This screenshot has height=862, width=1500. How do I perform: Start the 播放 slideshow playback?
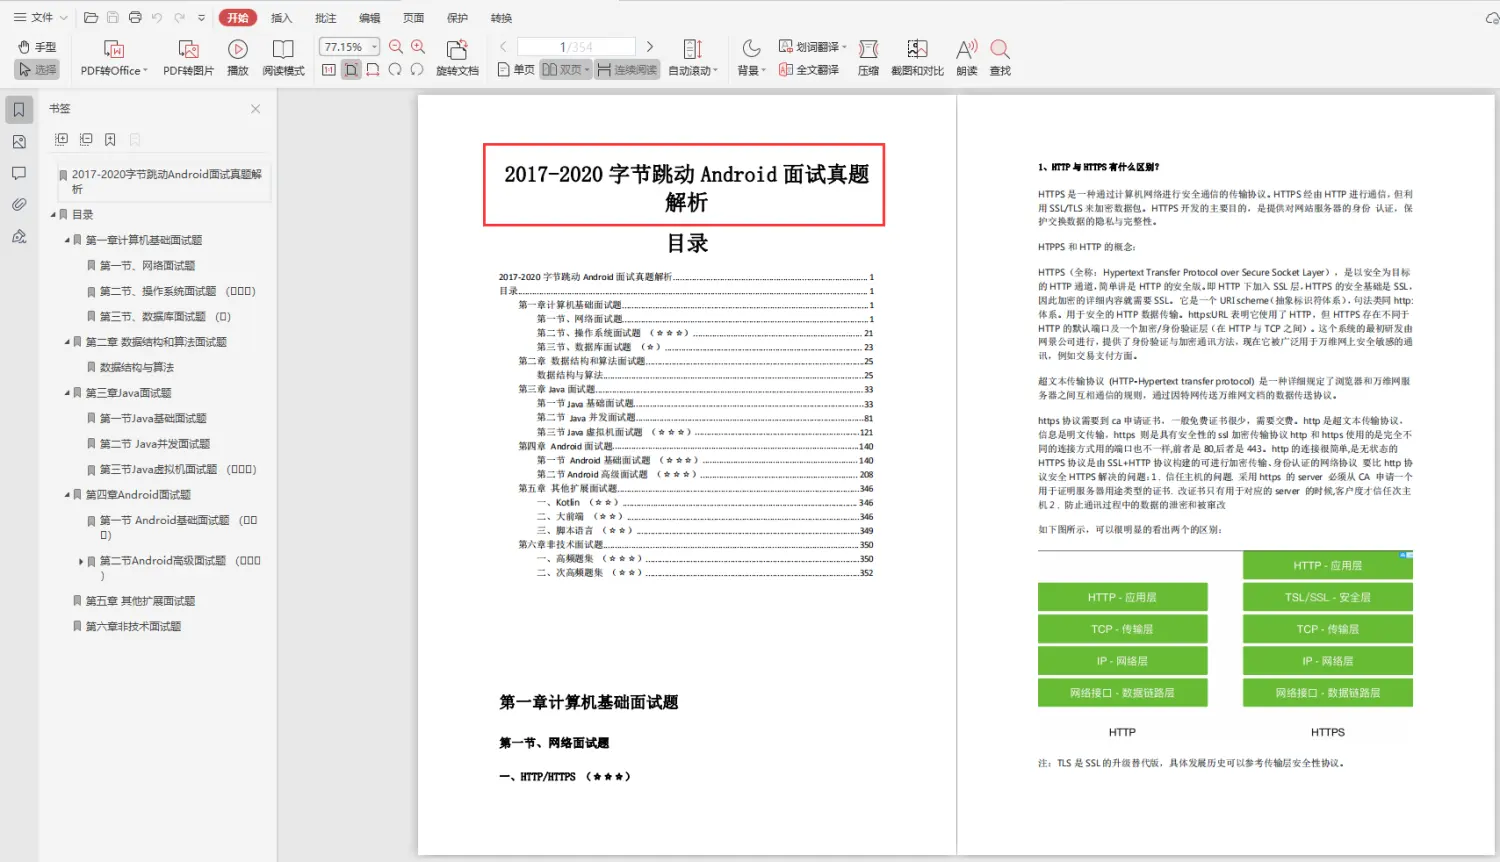coord(237,56)
